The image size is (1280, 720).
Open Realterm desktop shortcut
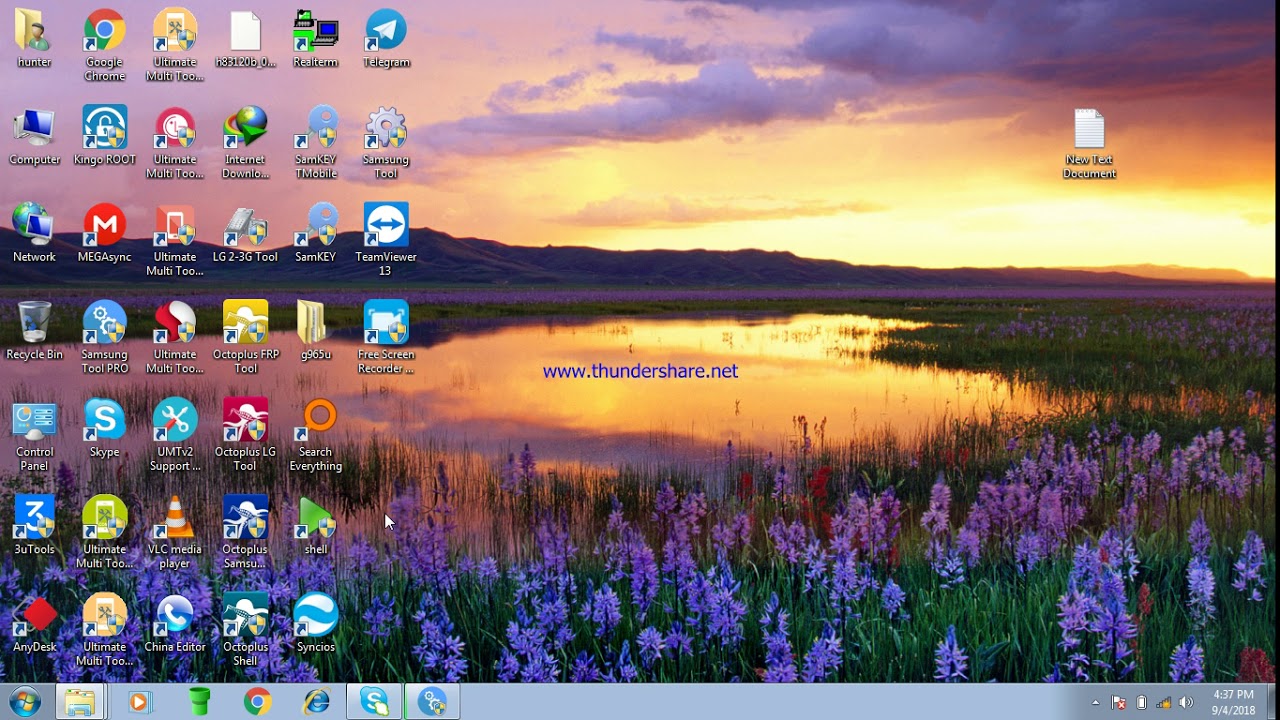pyautogui.click(x=315, y=38)
